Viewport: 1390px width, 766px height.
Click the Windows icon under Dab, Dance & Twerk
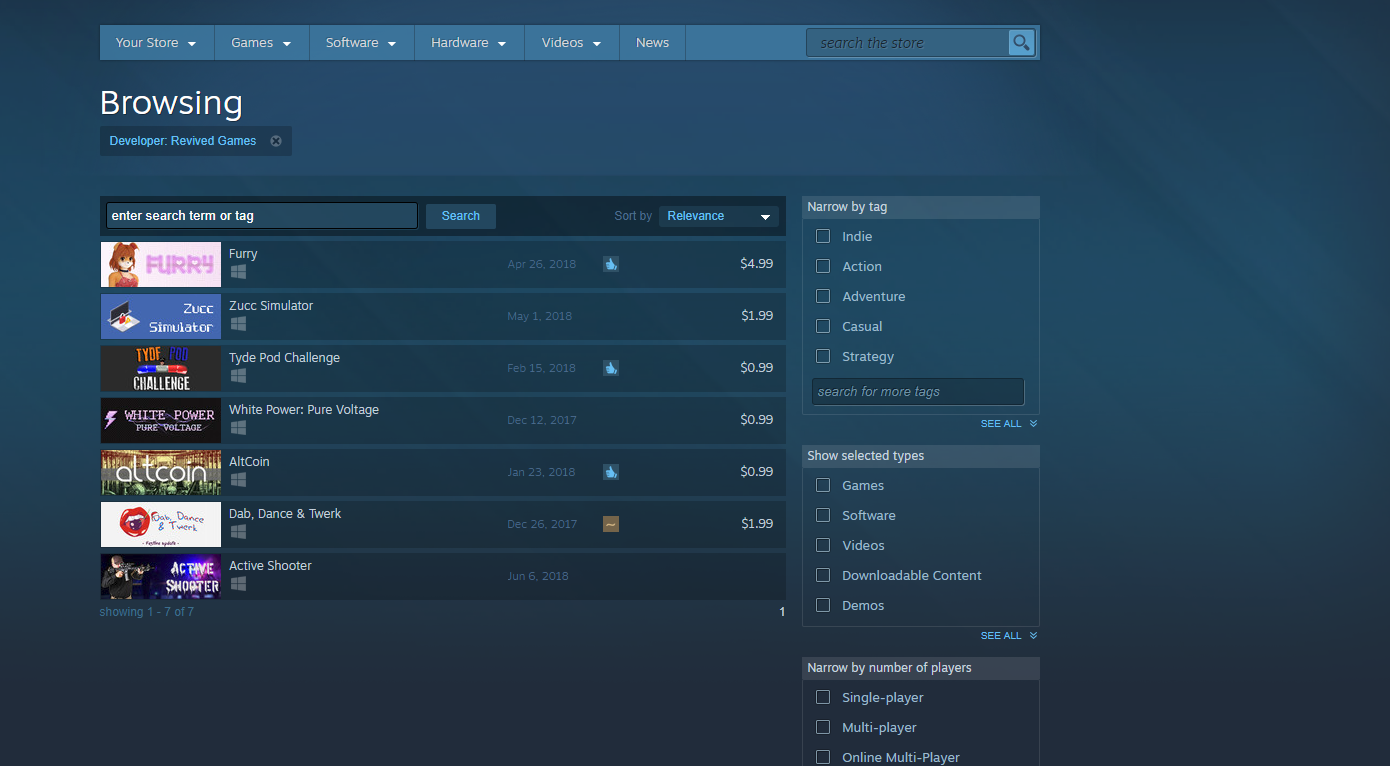238,532
